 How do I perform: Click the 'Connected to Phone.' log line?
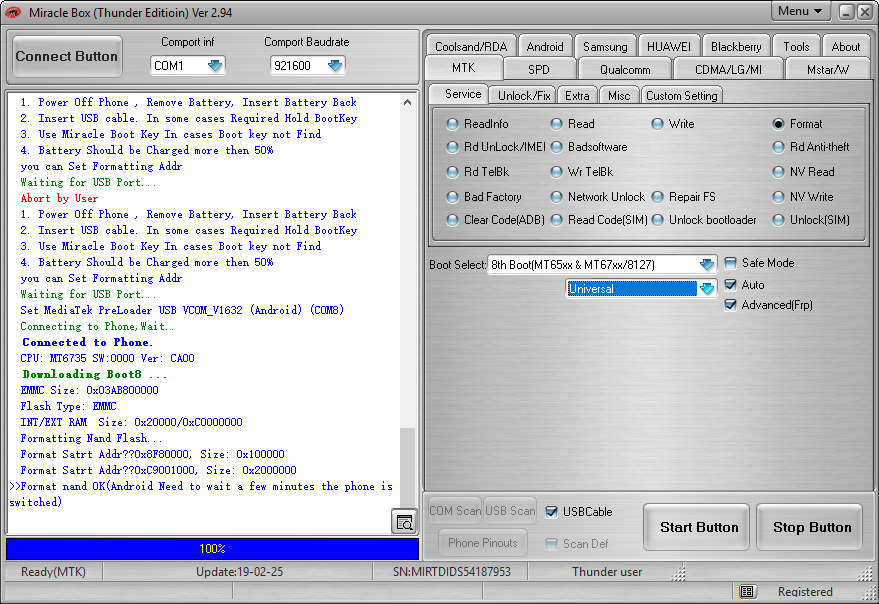(87, 342)
